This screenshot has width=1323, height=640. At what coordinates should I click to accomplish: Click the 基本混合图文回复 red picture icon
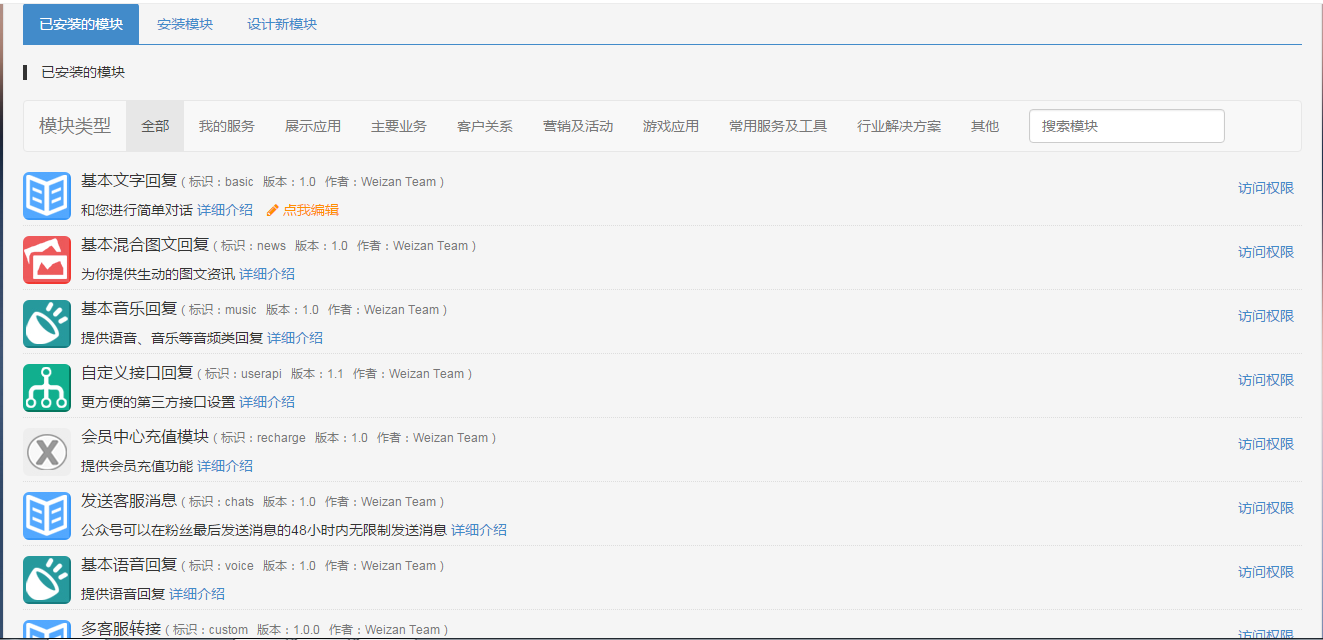click(x=47, y=259)
